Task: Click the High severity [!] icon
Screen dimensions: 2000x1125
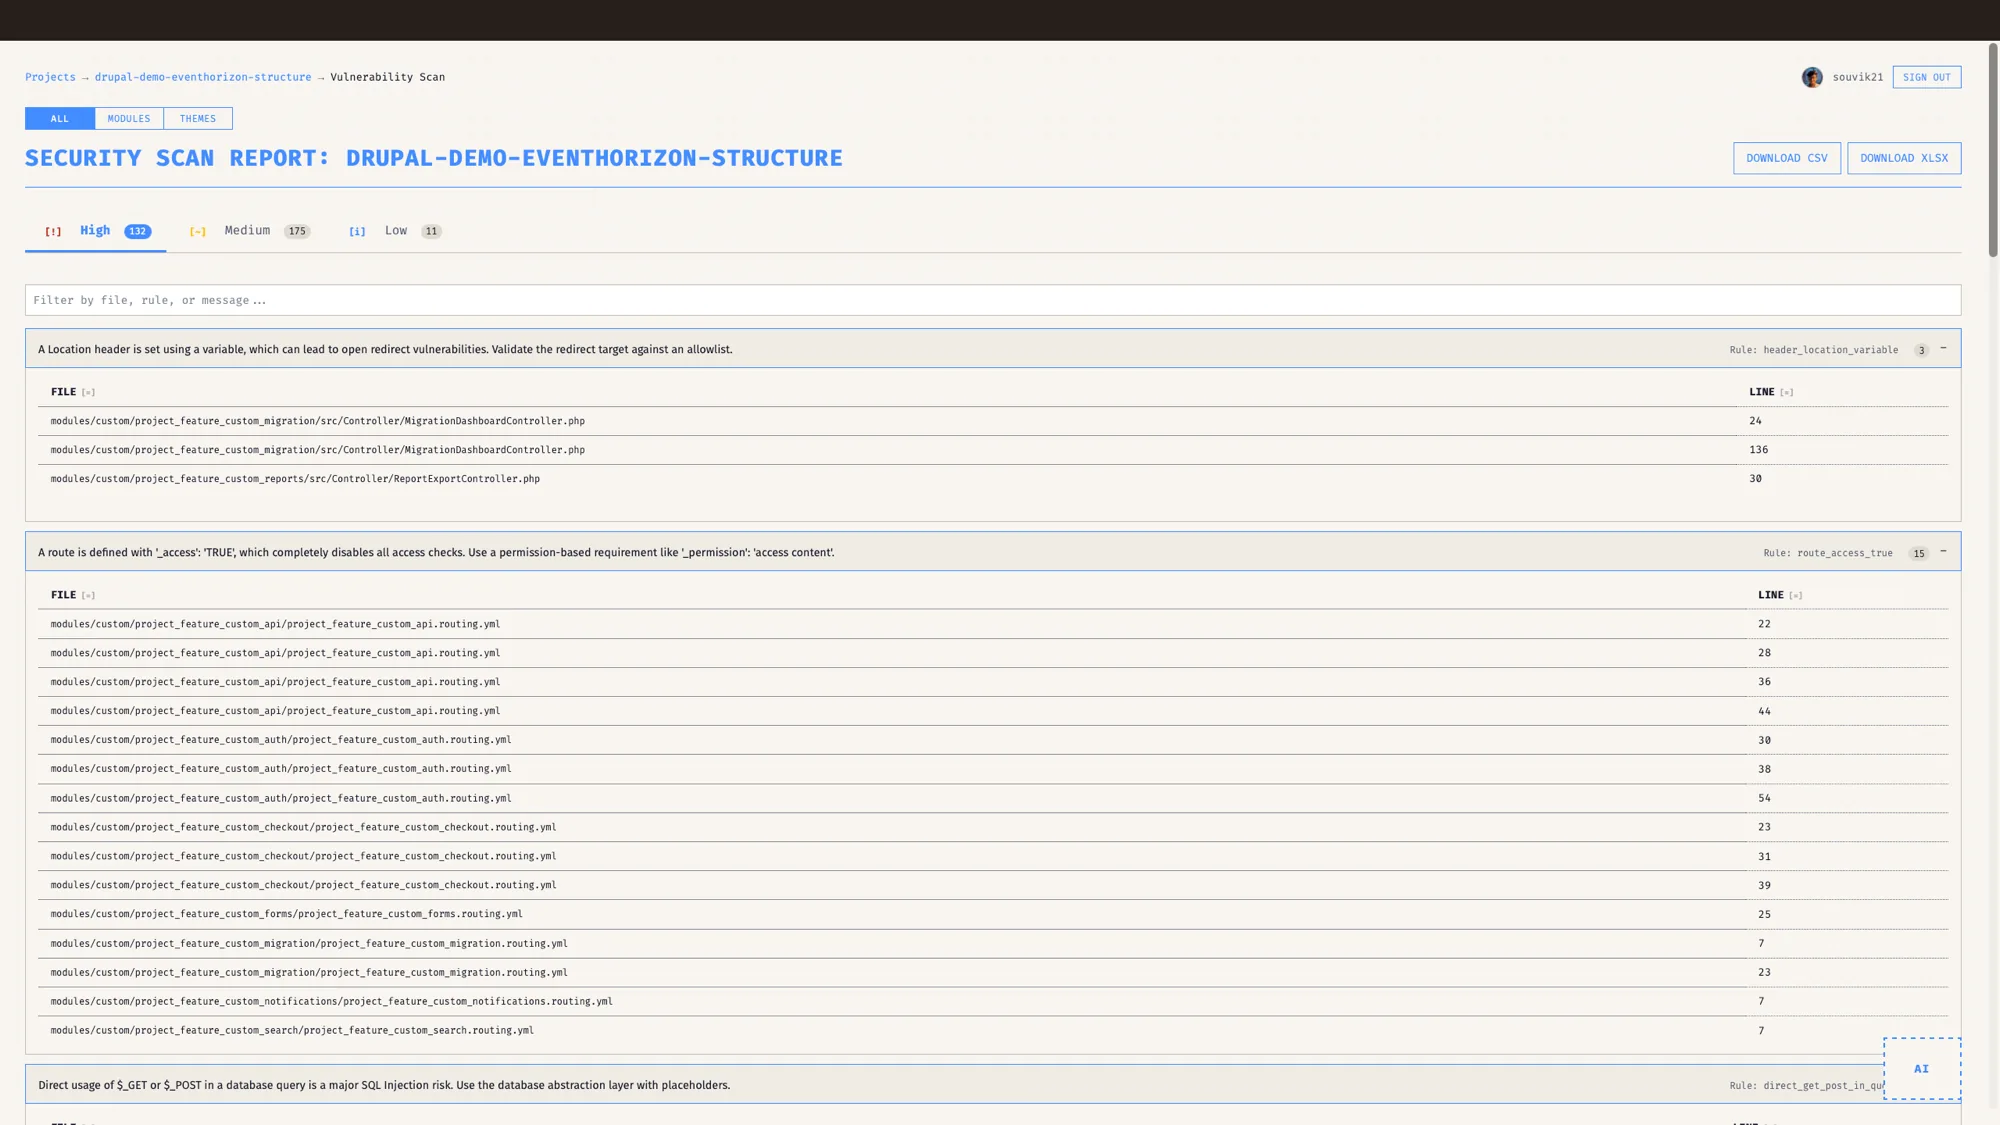Action: click(53, 232)
